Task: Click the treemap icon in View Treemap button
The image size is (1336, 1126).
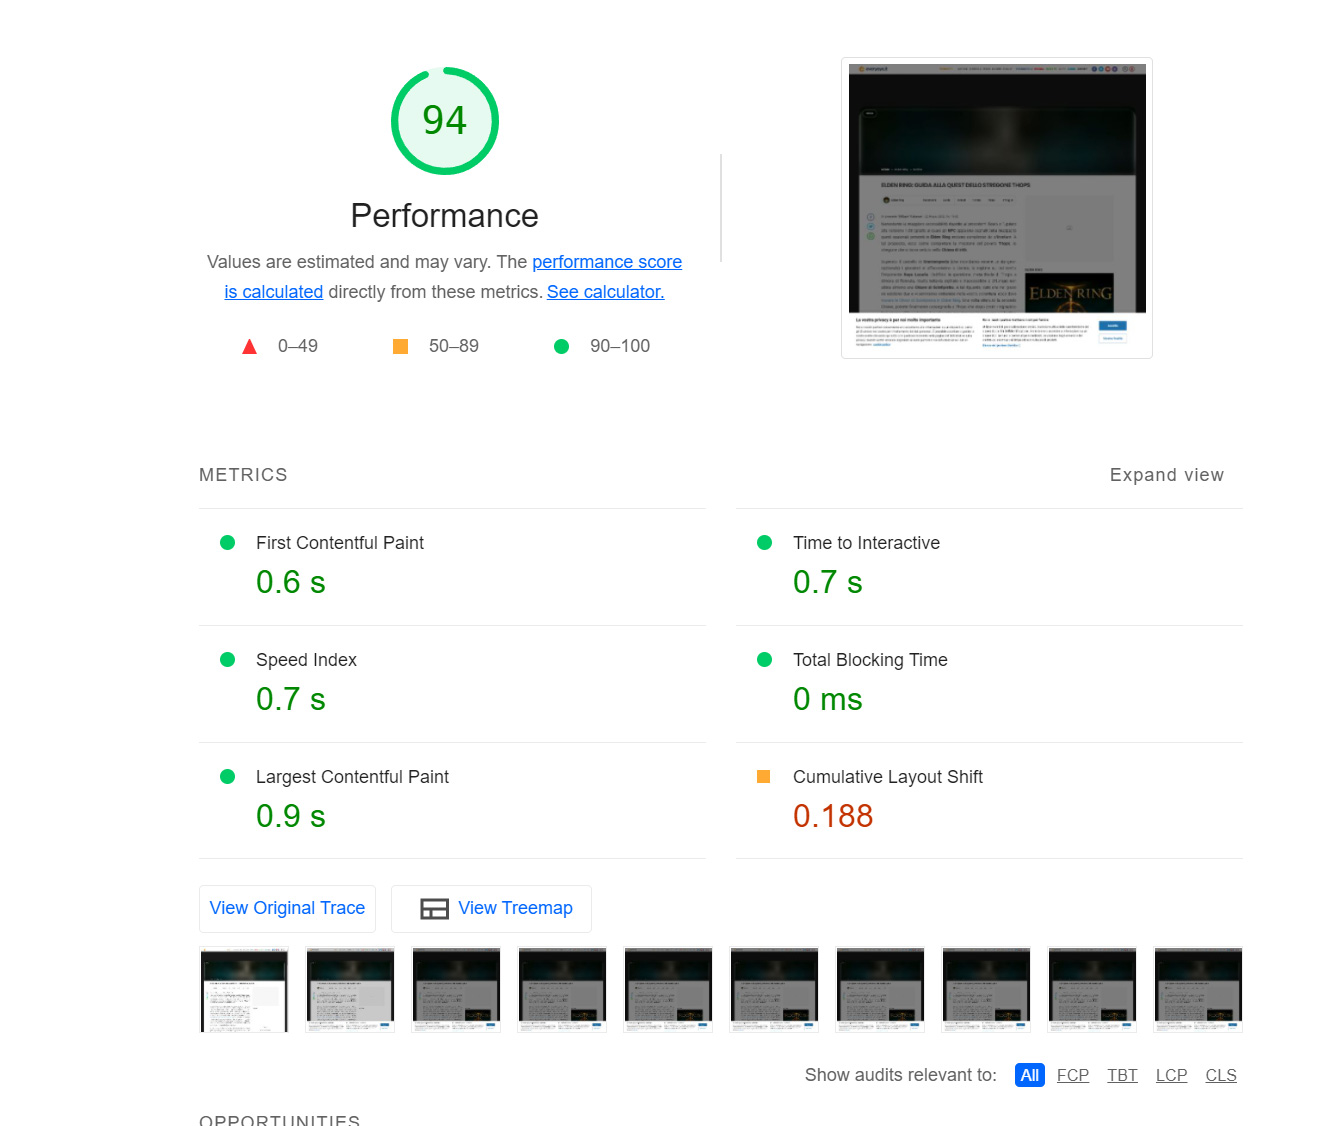Action: (x=434, y=909)
